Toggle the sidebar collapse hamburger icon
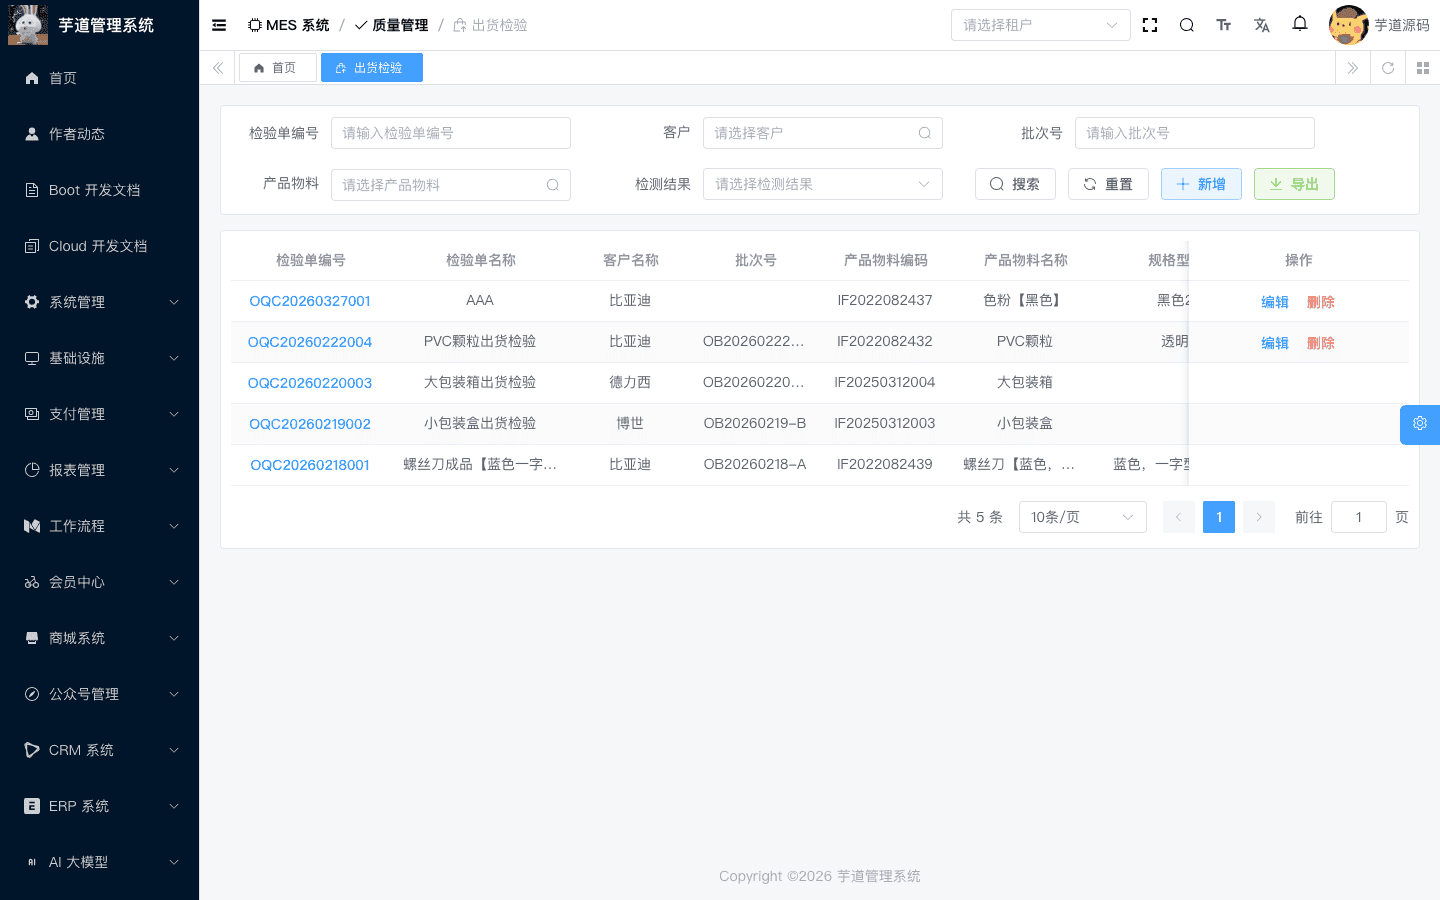 click(x=219, y=25)
